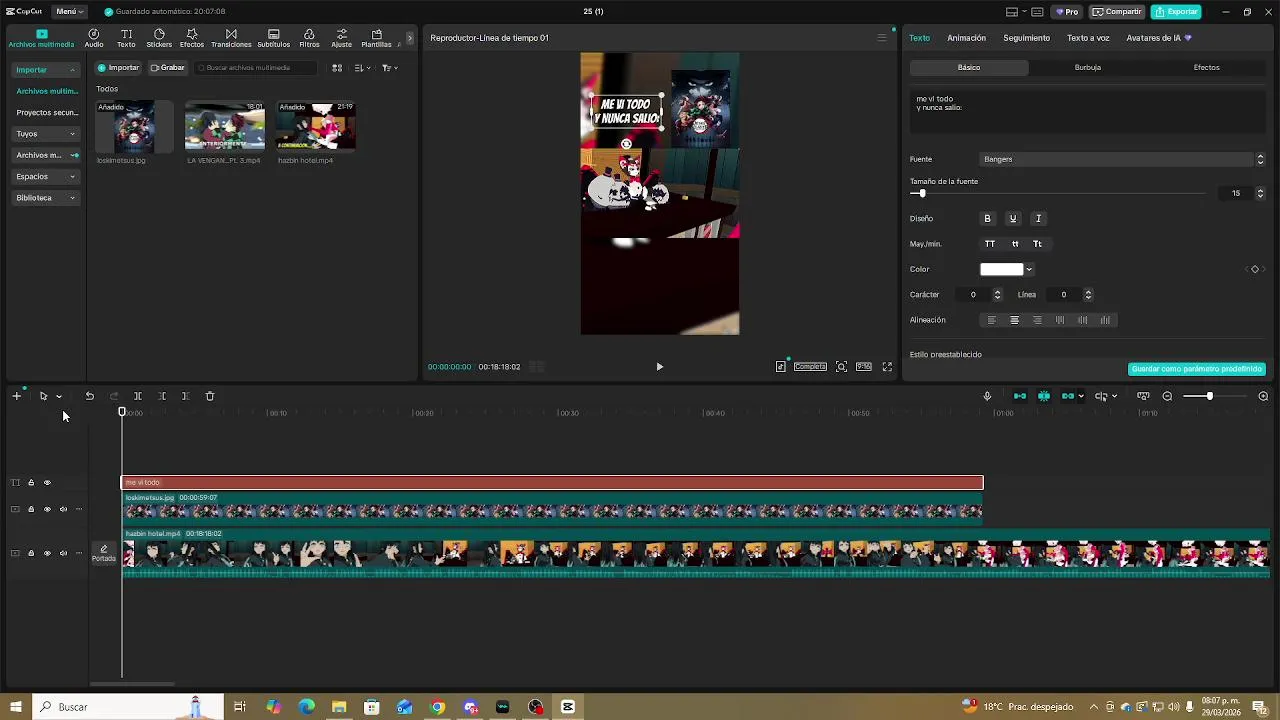This screenshot has height=720, width=1280.
Task: Open the Audio panel
Action: (94, 38)
